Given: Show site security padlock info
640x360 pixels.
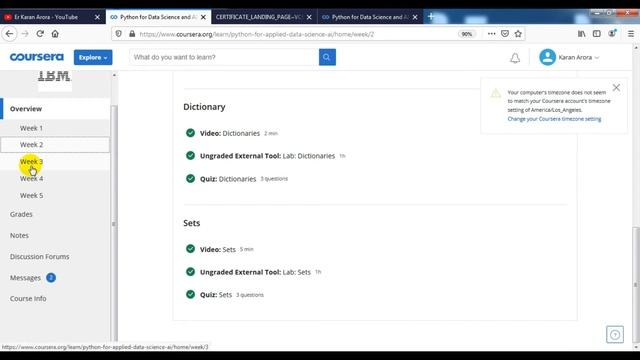Looking at the screenshot, I should (132, 34).
